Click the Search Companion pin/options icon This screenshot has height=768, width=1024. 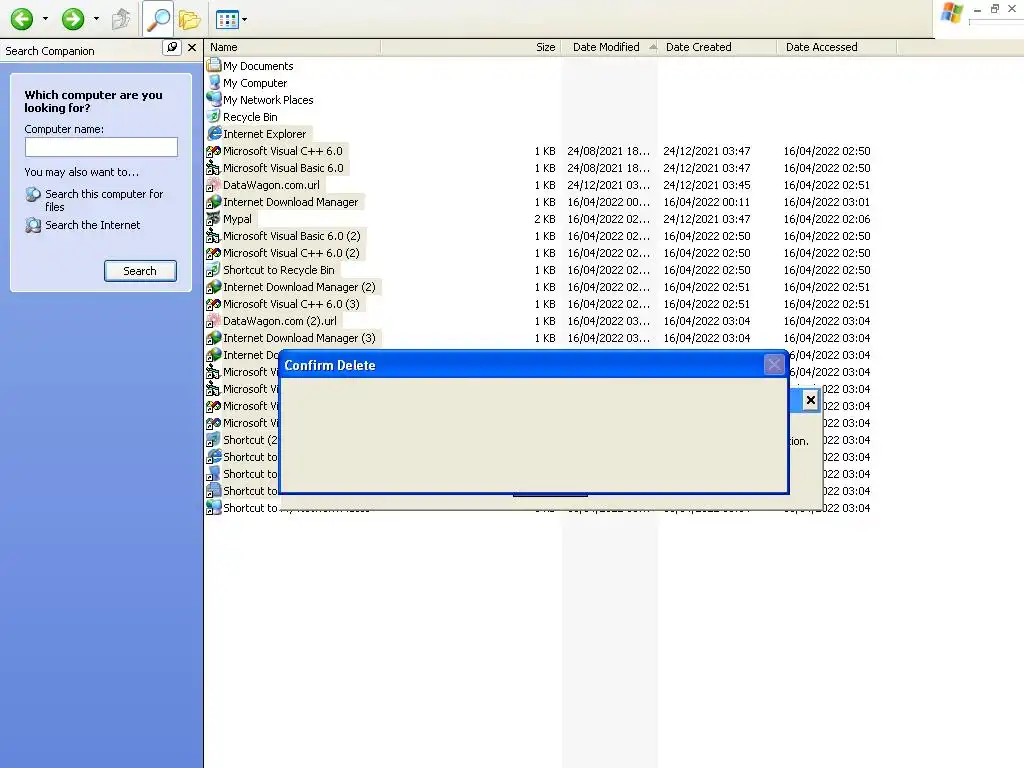(171, 47)
